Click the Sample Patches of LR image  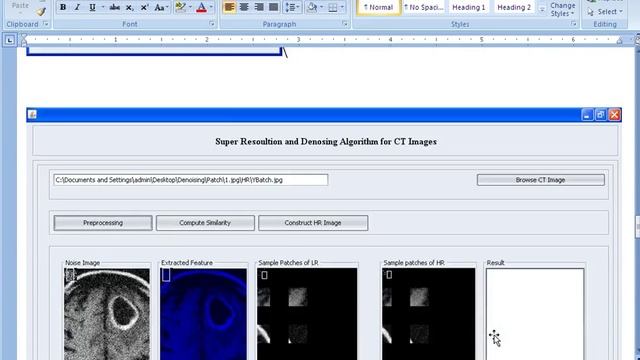pos(307,314)
